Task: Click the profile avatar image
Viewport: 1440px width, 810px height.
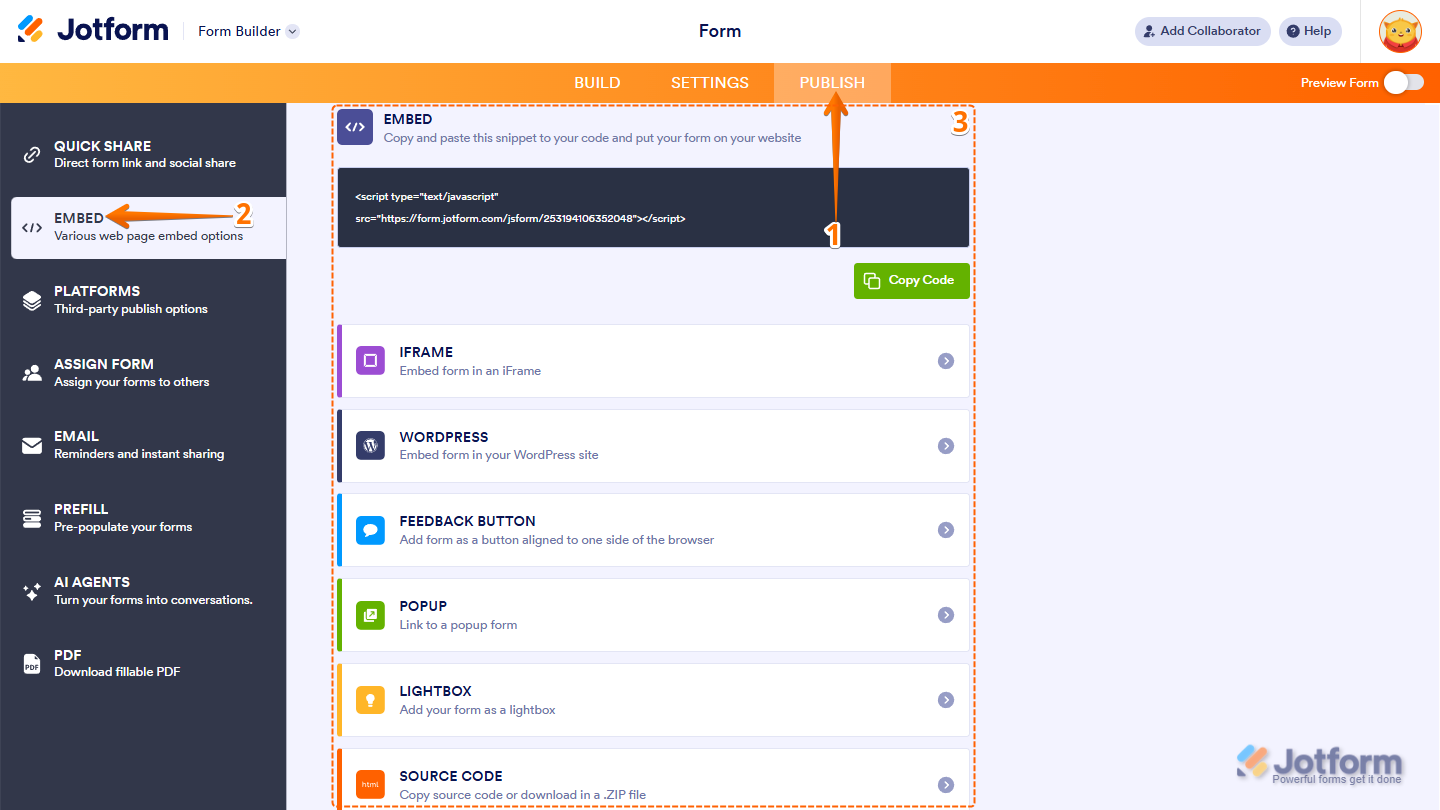Action: click(1400, 31)
